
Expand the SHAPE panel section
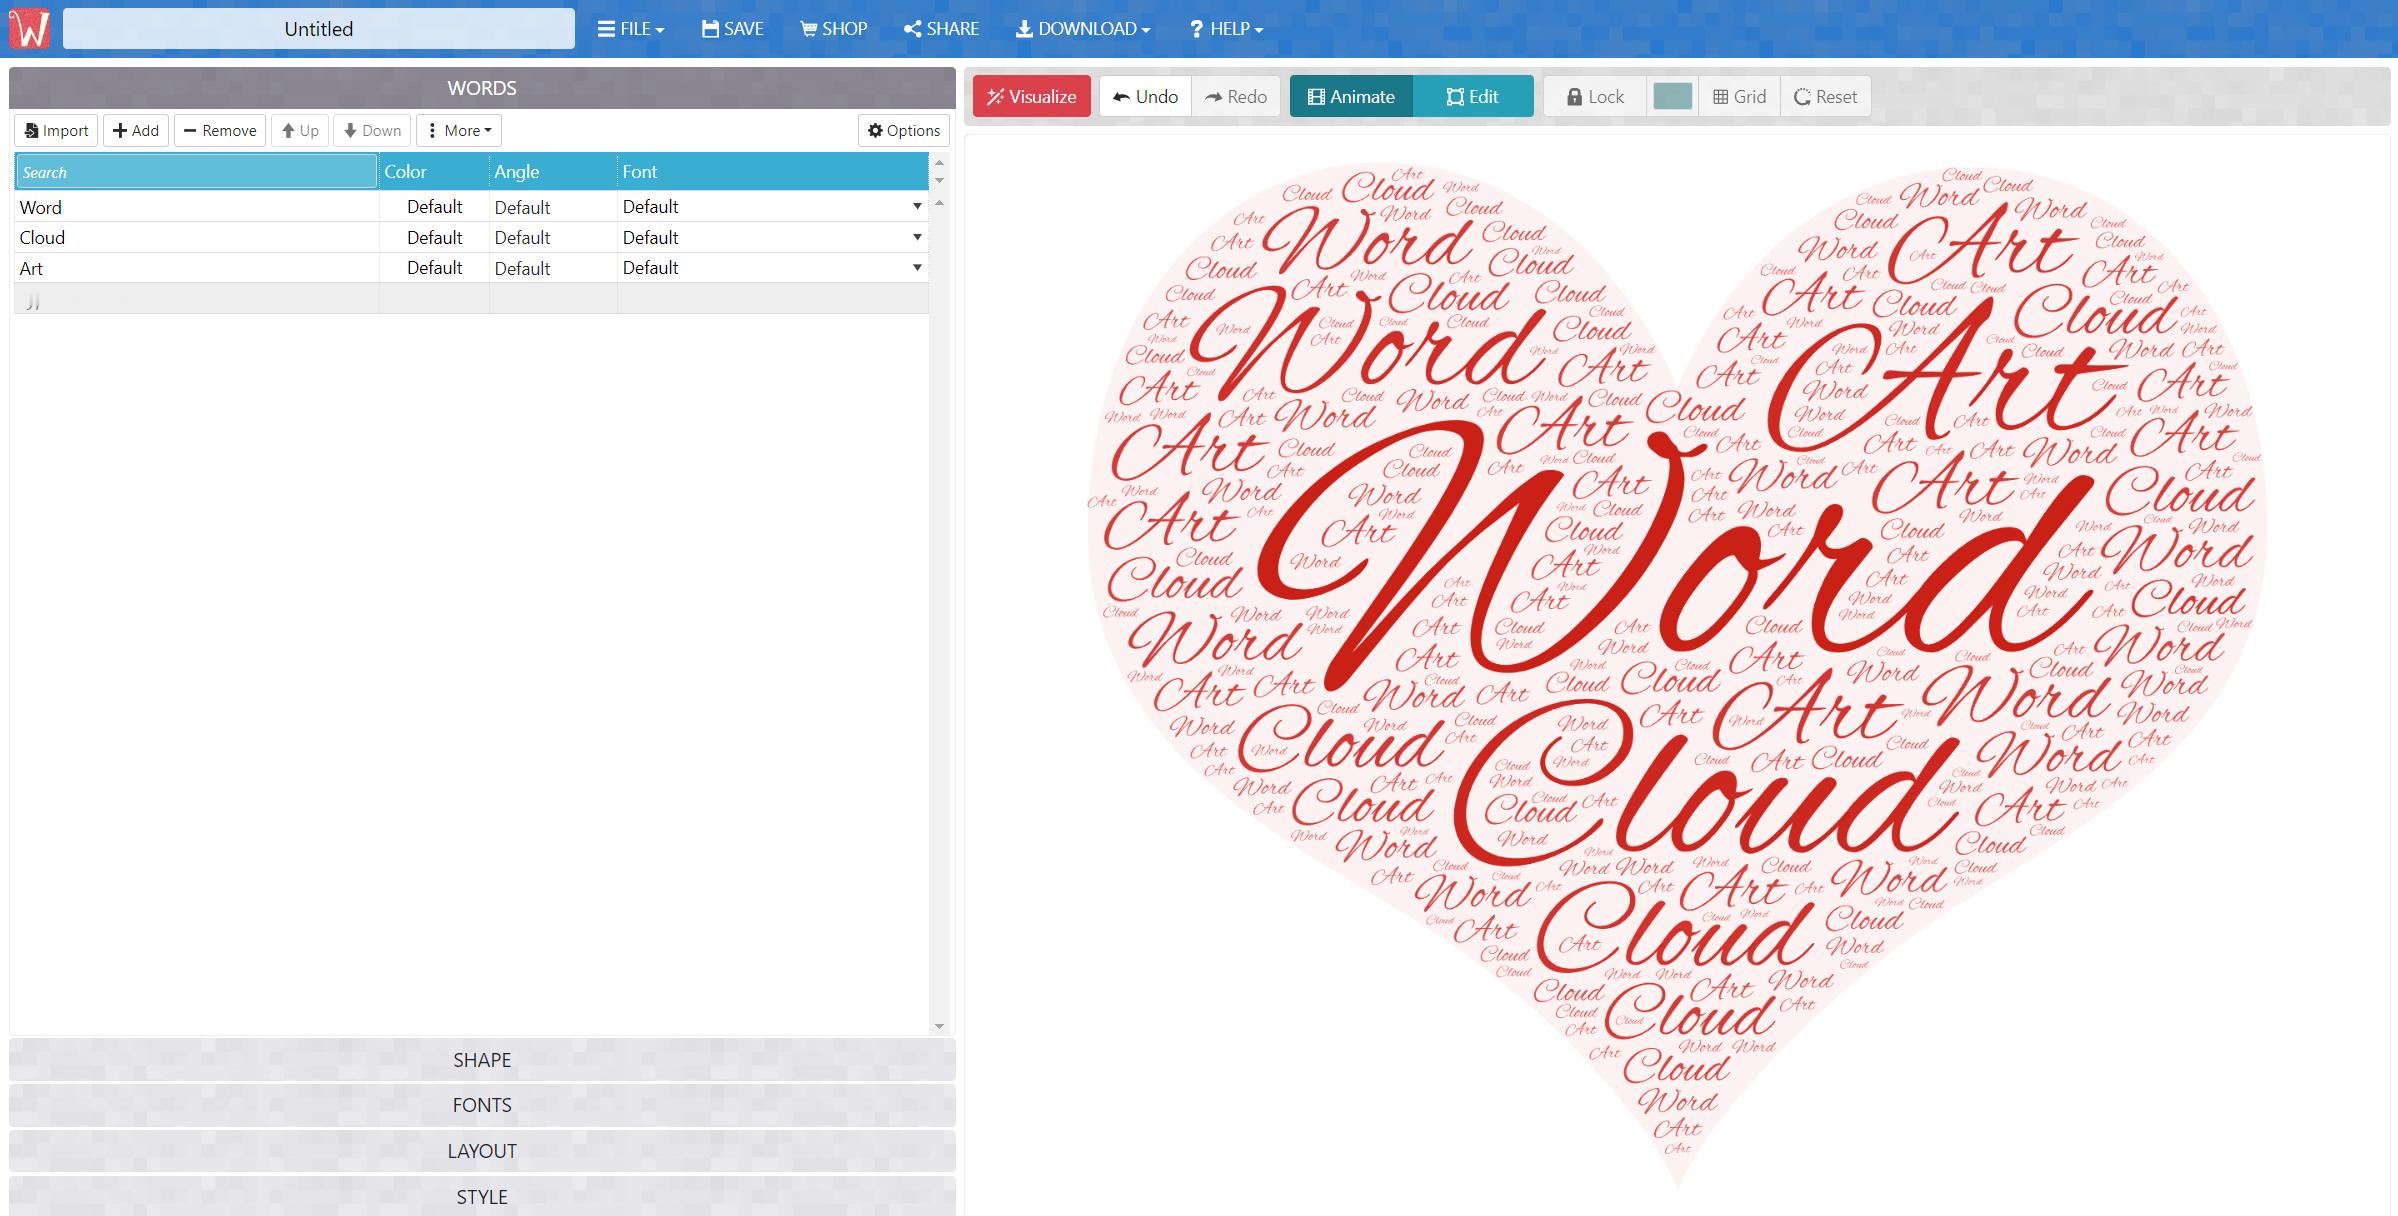tap(482, 1060)
